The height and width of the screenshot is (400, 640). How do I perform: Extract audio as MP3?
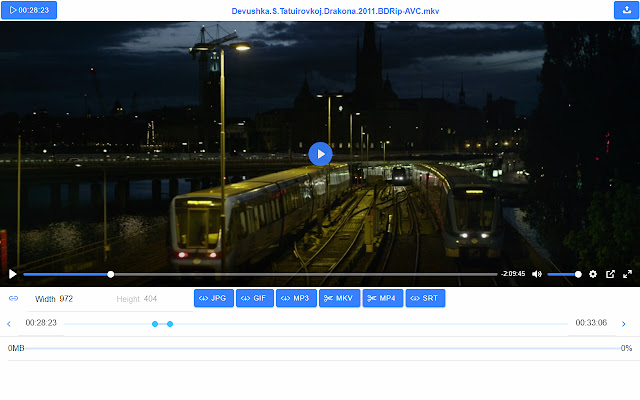[296, 298]
